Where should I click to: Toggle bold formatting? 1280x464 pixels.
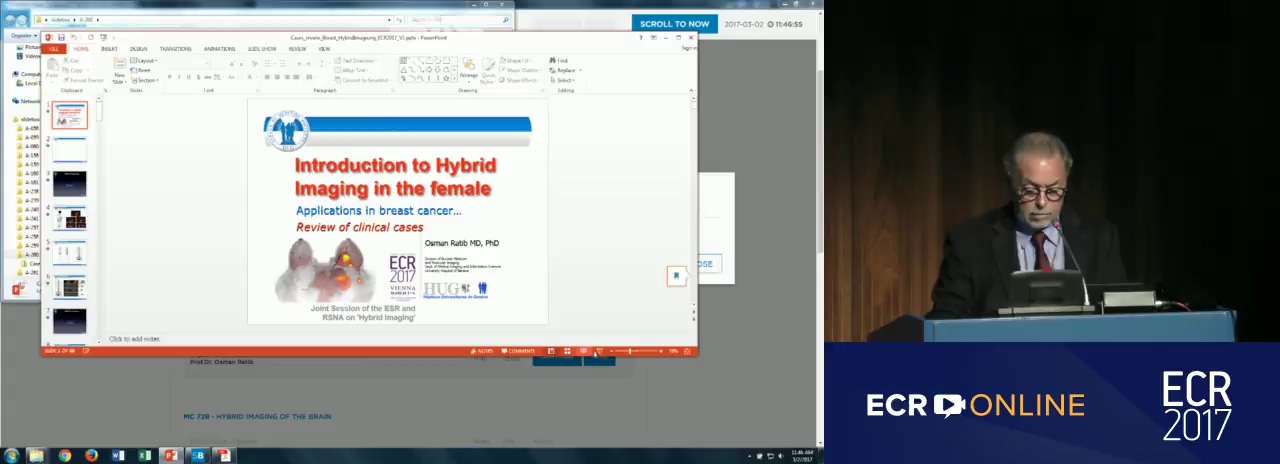pyautogui.click(x=170, y=77)
